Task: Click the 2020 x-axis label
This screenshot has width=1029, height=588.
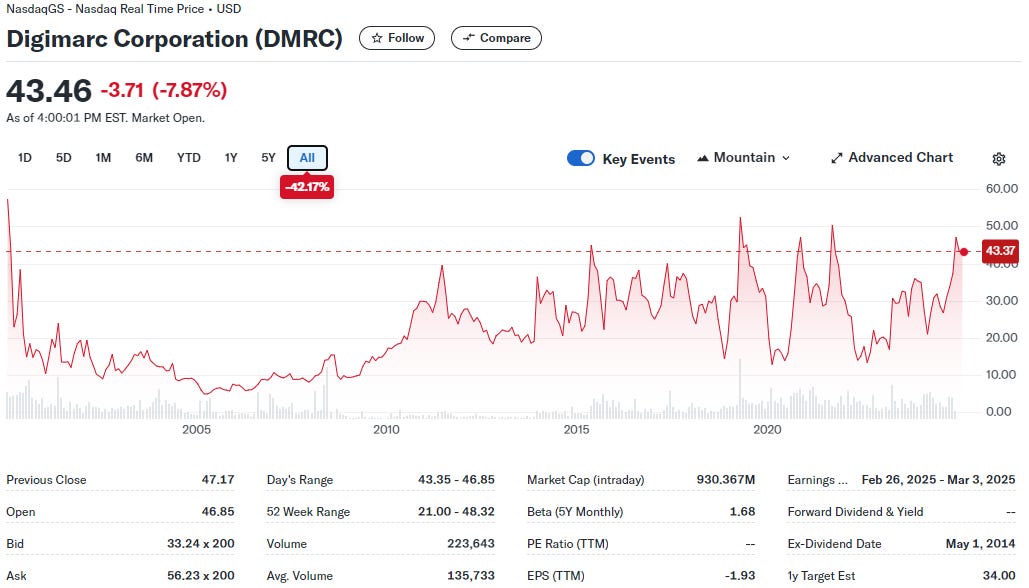Action: pos(767,429)
